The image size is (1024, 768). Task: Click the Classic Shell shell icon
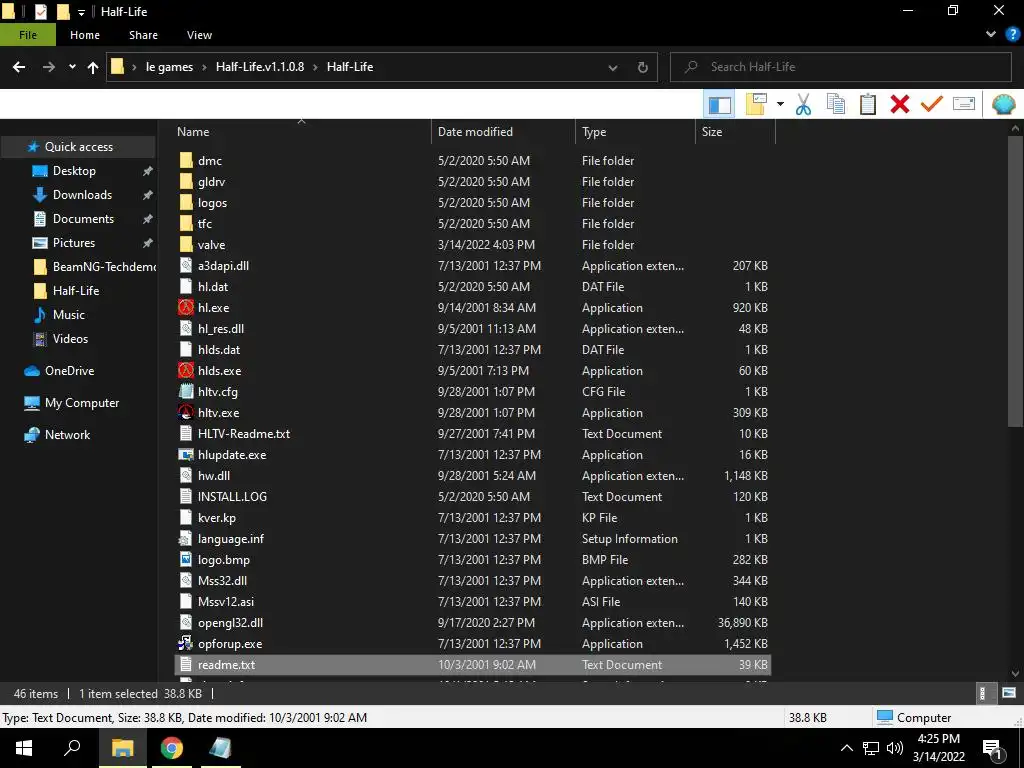click(x=1004, y=104)
